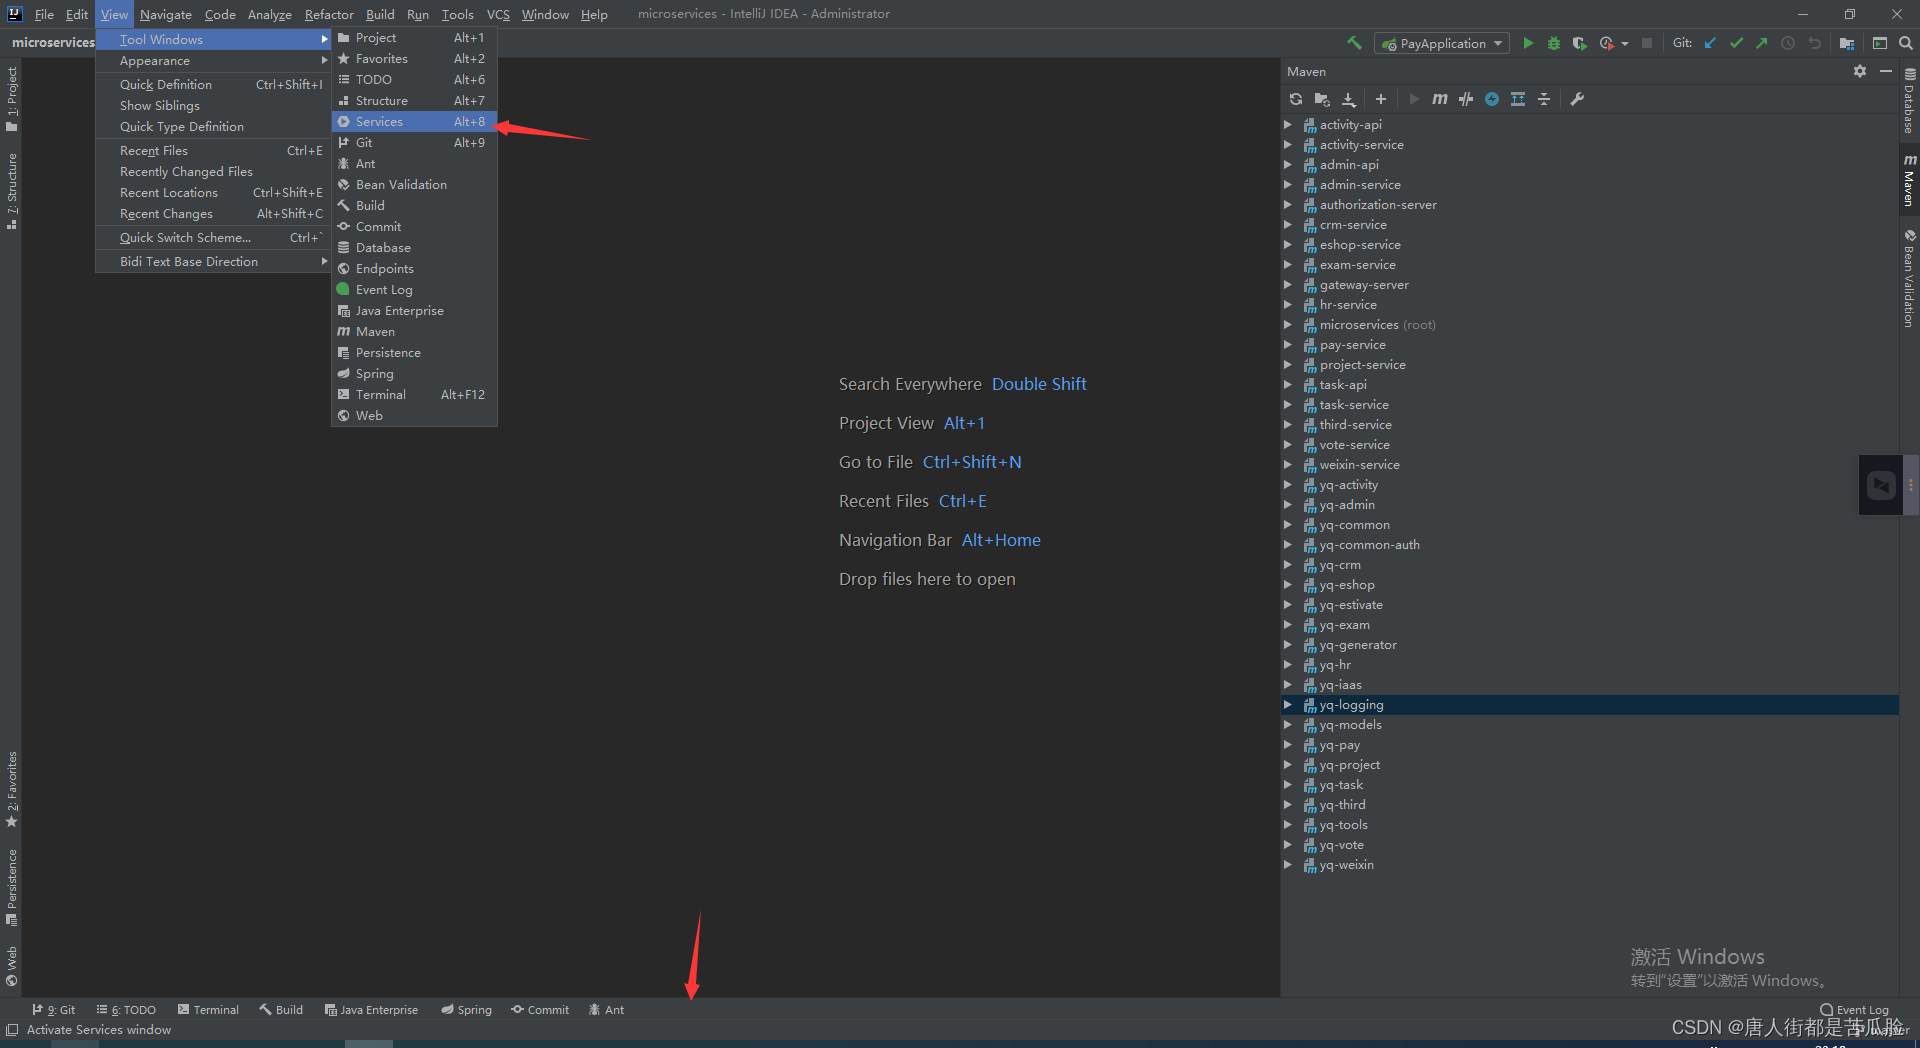Click the Git Update Project blue arrow
This screenshot has width=1920, height=1048.
(x=1710, y=43)
